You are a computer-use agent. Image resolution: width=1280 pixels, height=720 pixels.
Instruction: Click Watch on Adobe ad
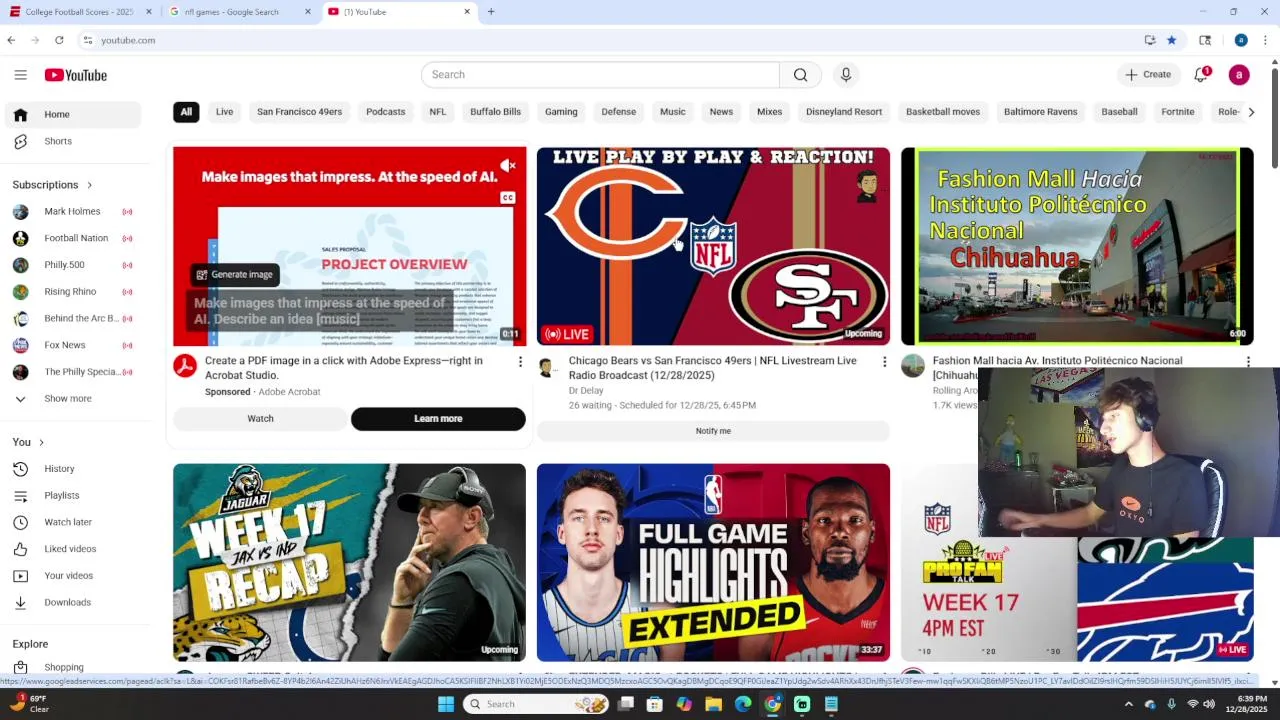[x=260, y=419]
